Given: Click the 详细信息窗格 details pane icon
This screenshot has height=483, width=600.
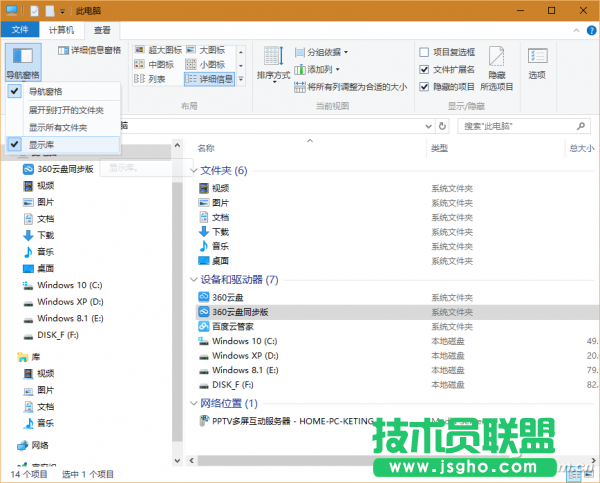Looking at the screenshot, I should [63, 50].
